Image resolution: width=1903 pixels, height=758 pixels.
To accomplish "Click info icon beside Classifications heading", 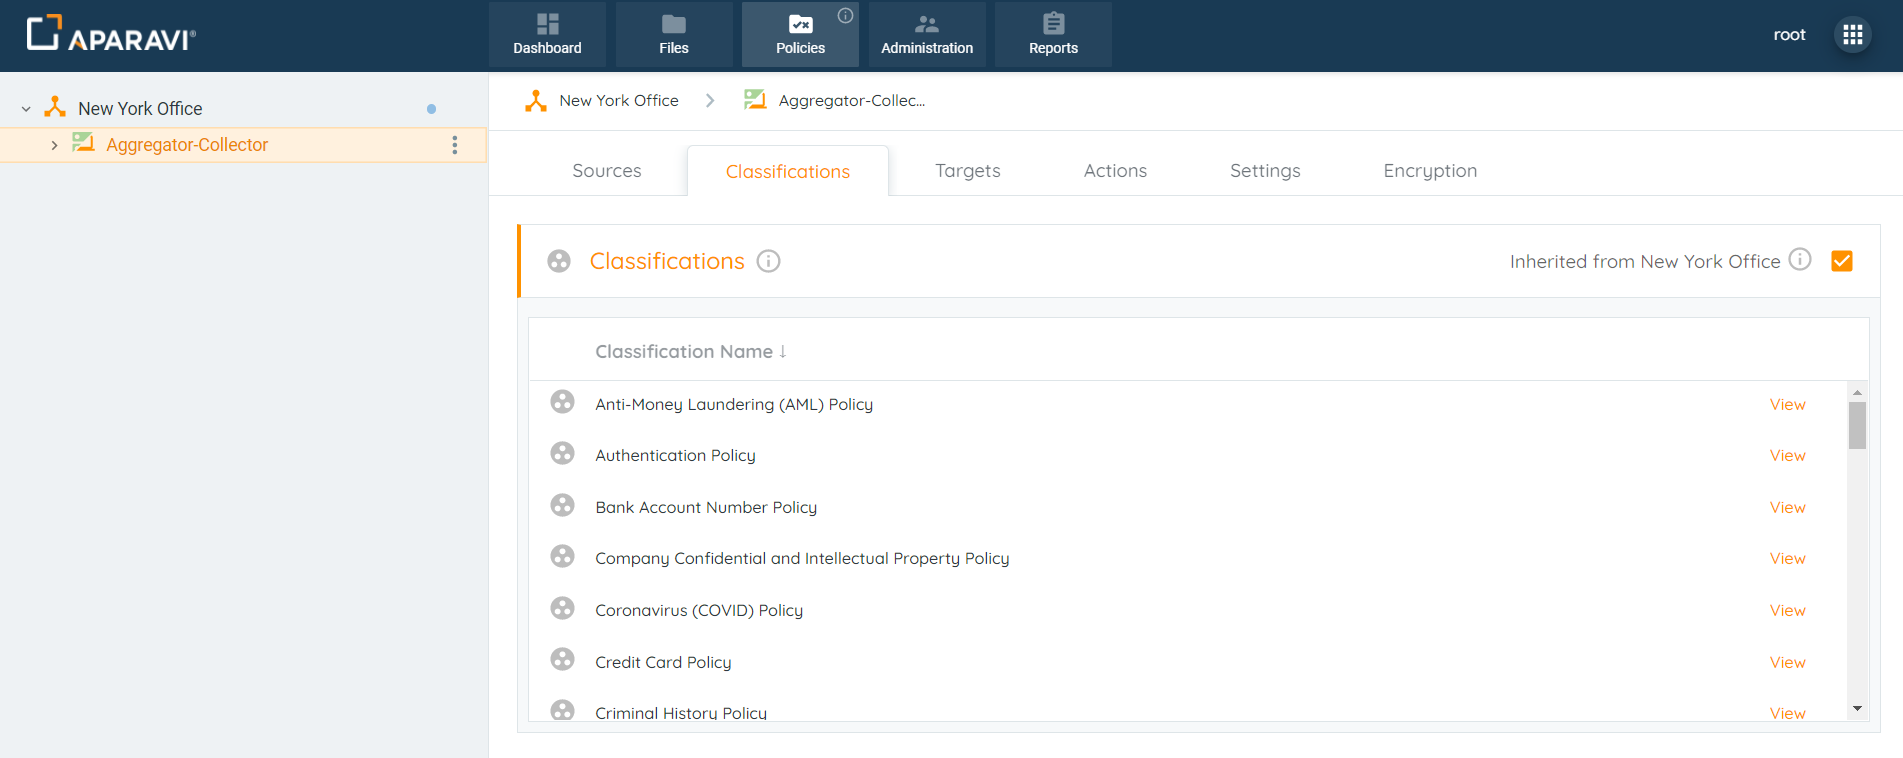I will click(768, 261).
